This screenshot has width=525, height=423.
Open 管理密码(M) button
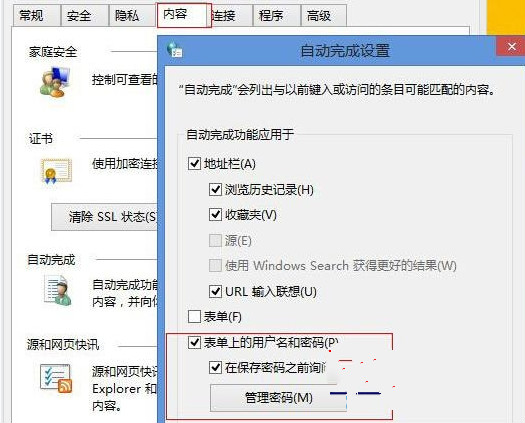click(279, 398)
